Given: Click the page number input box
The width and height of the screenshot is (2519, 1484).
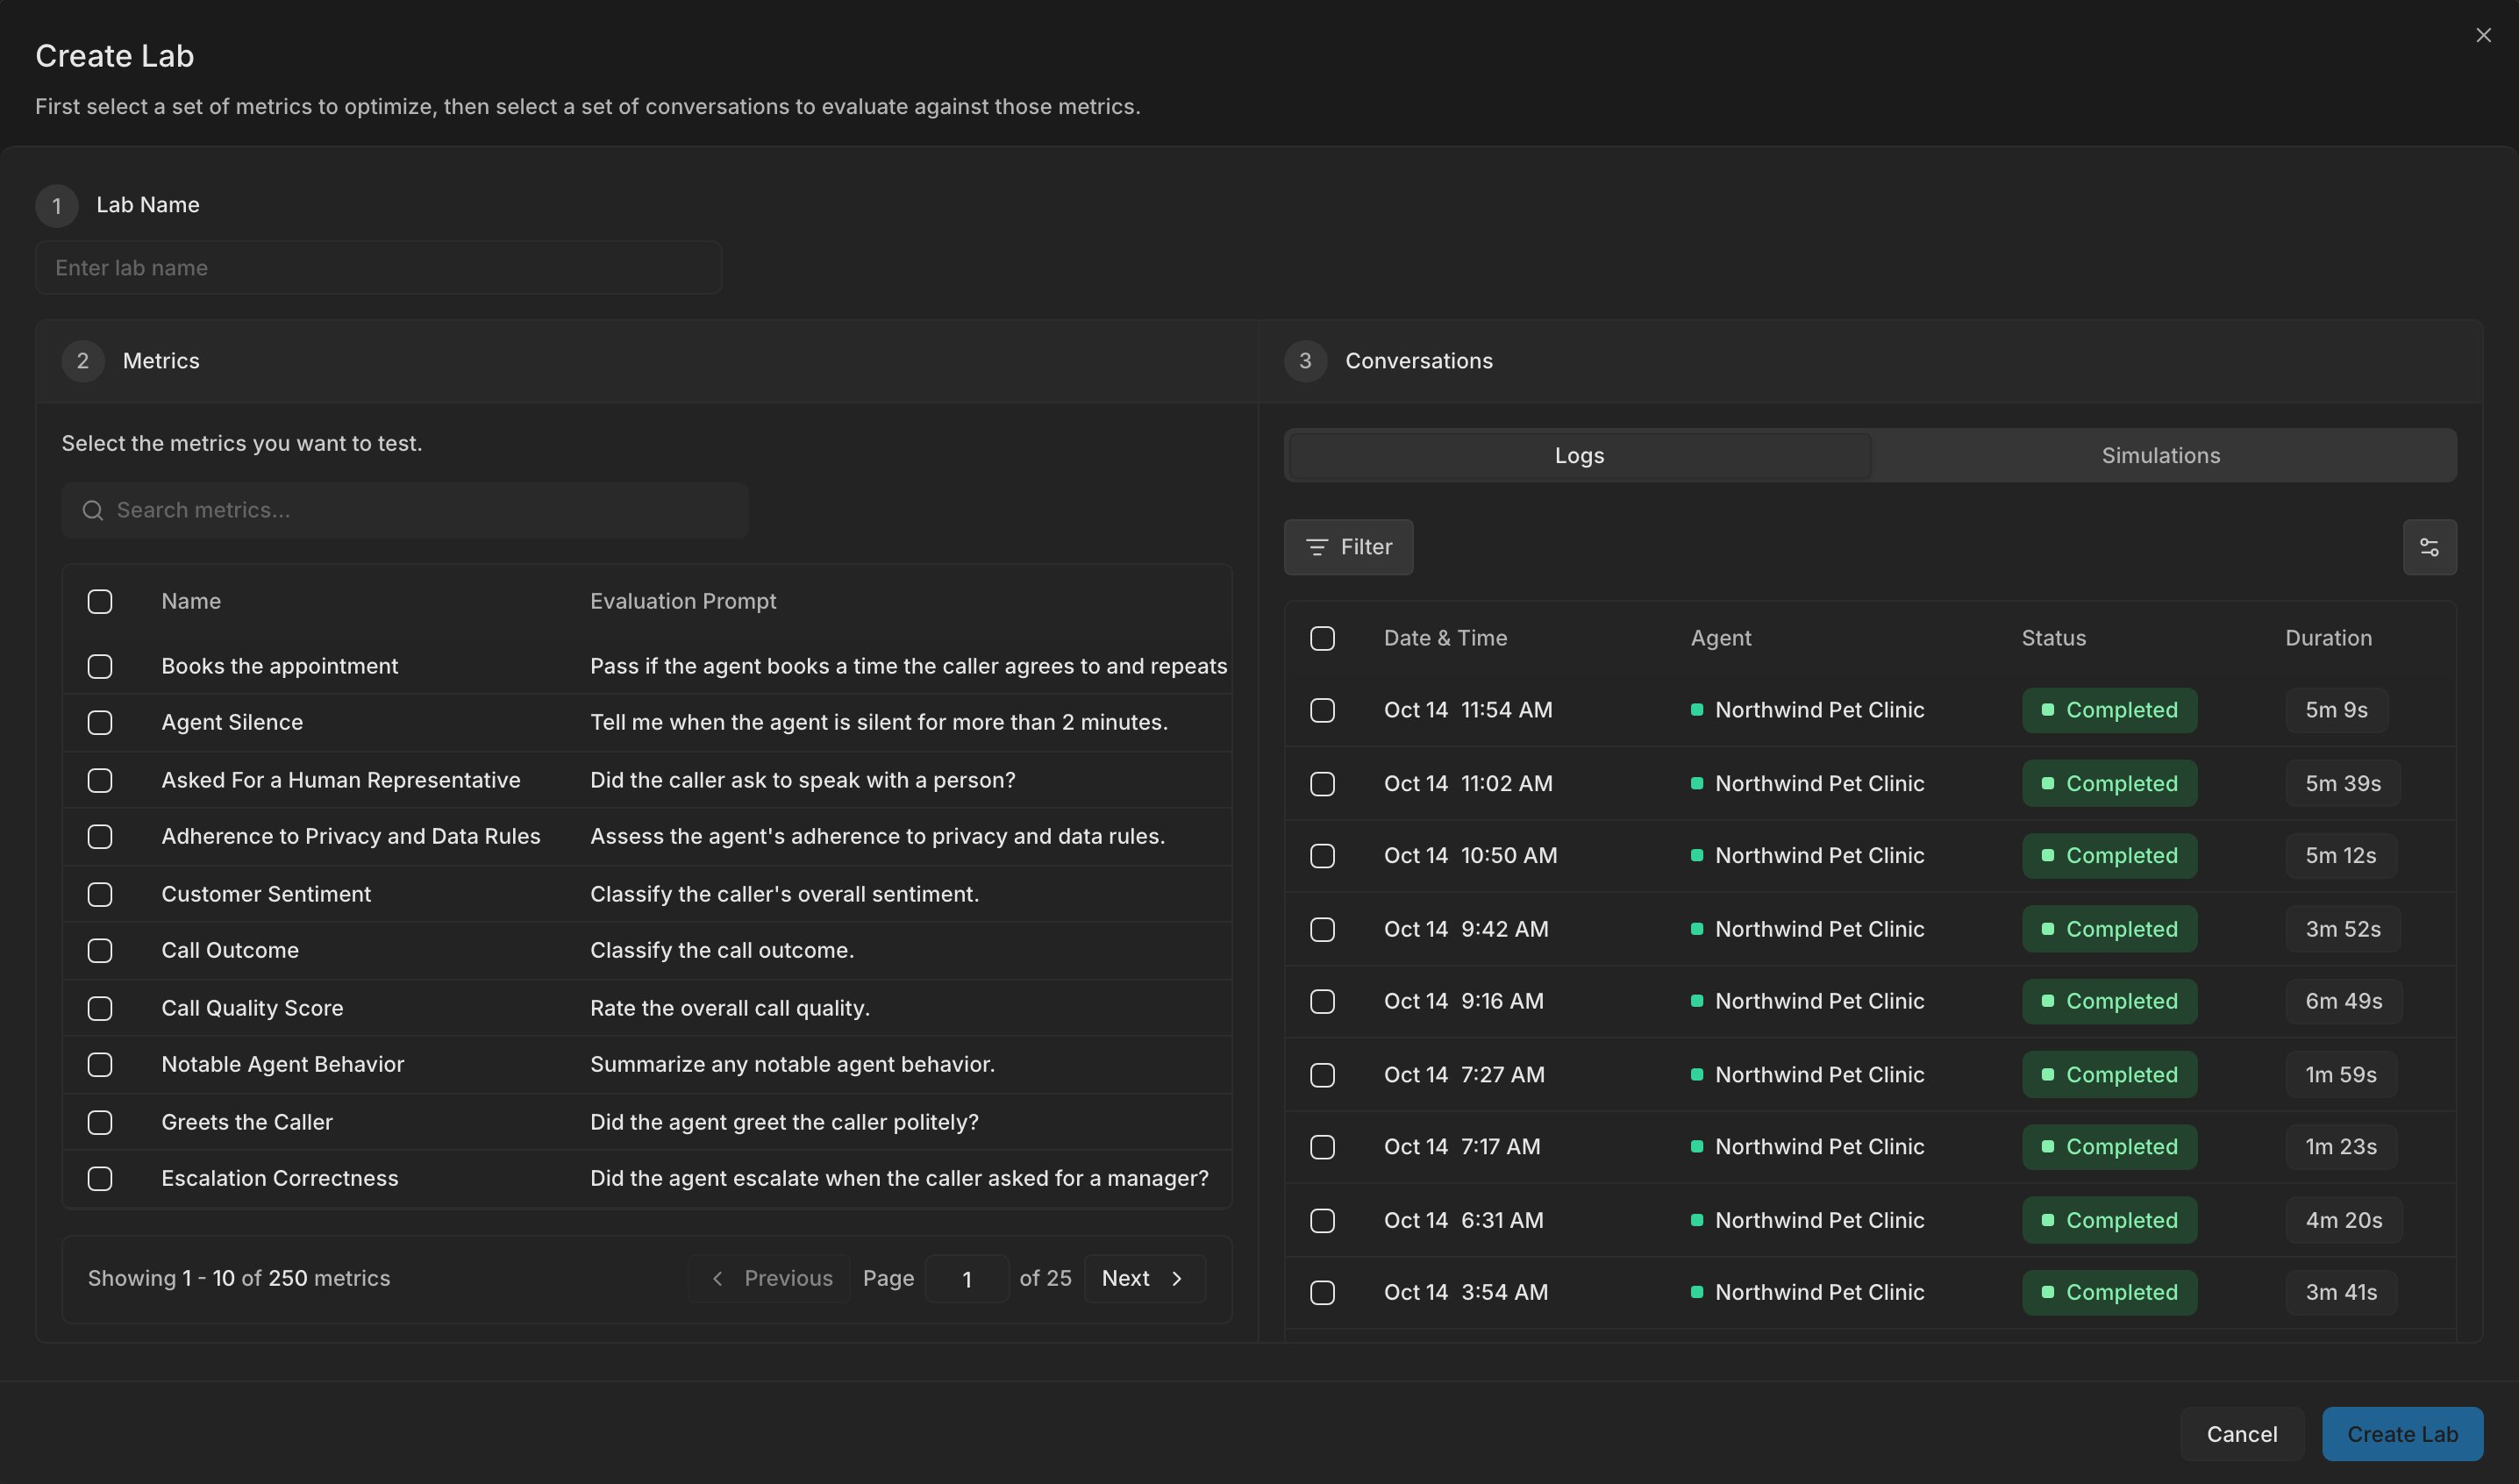Looking at the screenshot, I should click(966, 1278).
